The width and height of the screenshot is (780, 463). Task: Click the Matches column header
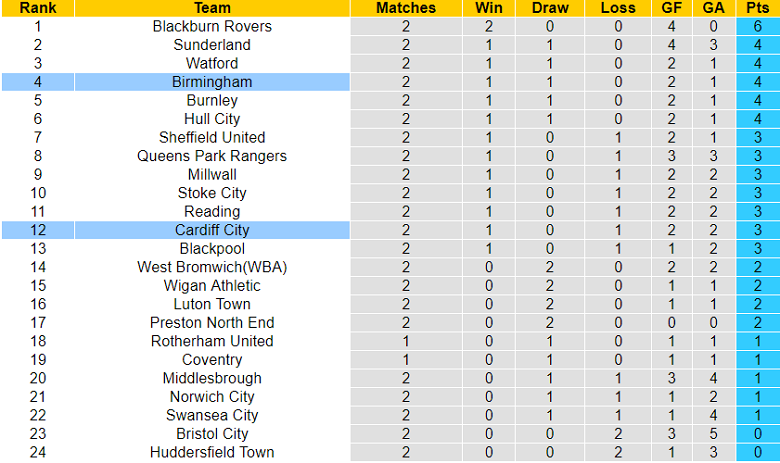click(406, 8)
